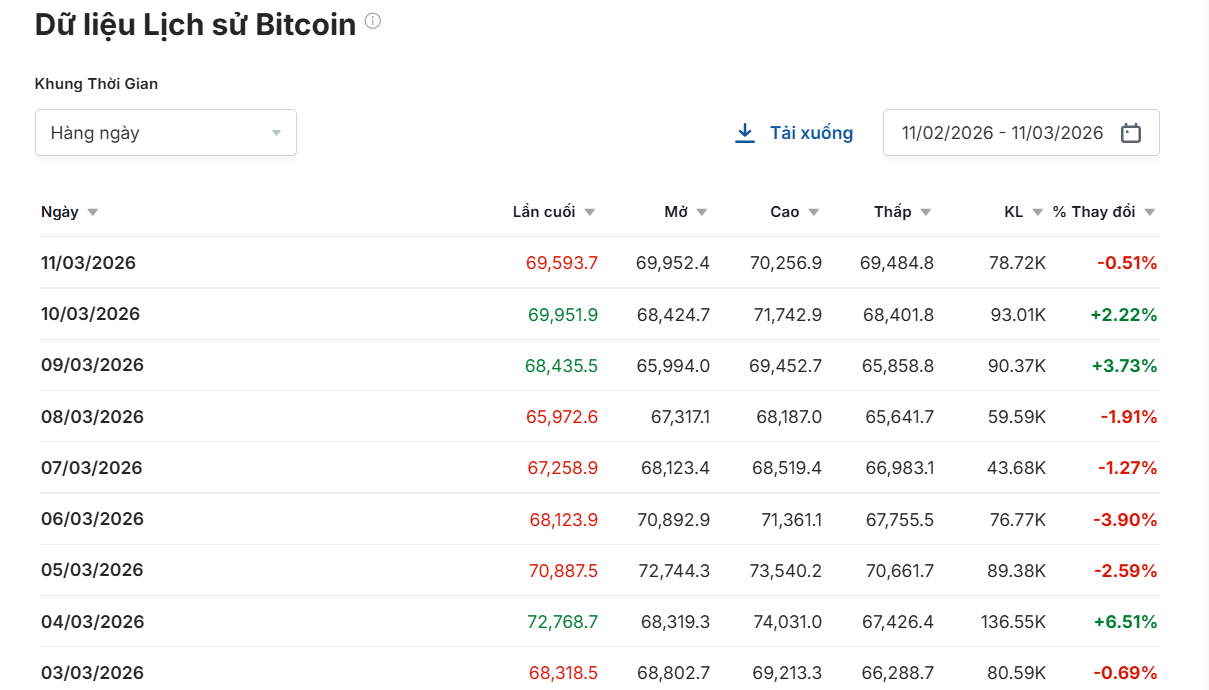Open the calendar icon in date range

(x=1131, y=133)
